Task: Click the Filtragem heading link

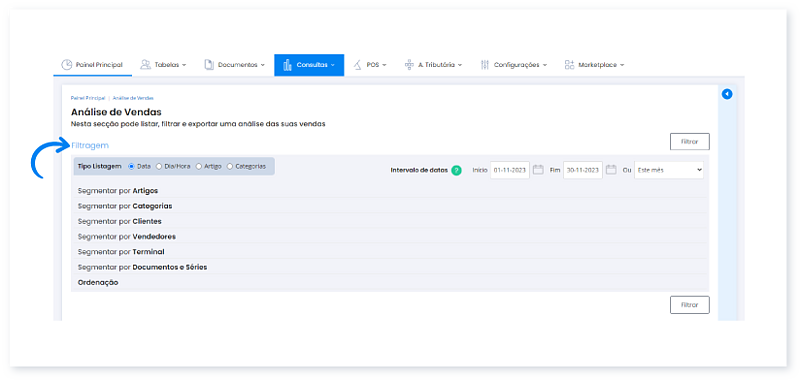Action: (x=90, y=145)
